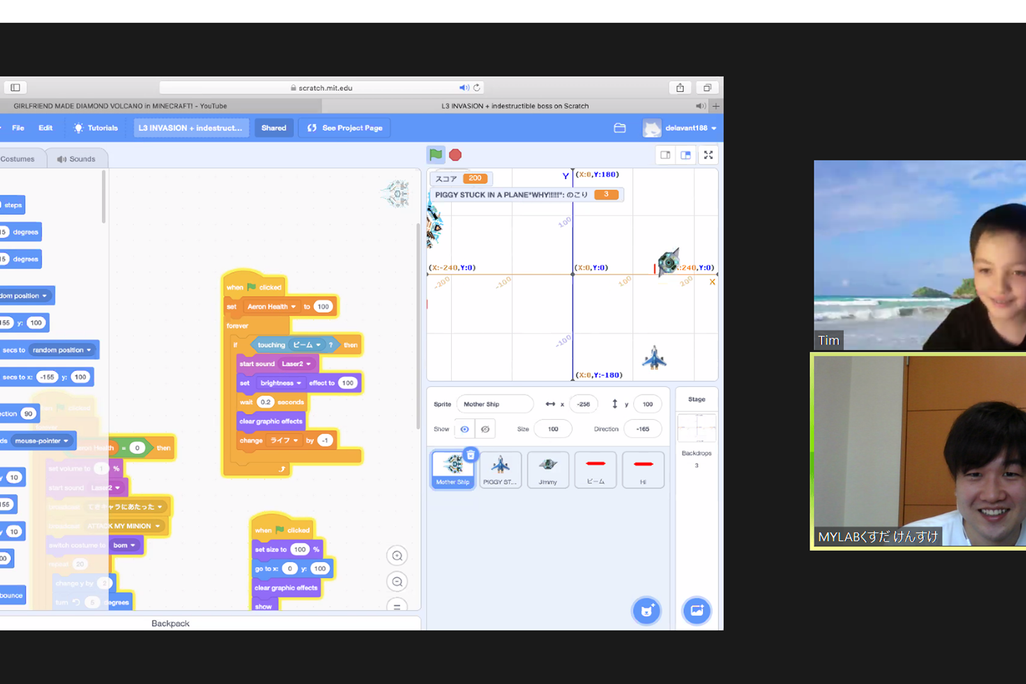Select the Stage backdrop thumbnail
Screen dimensions: 1026x684
click(x=697, y=428)
